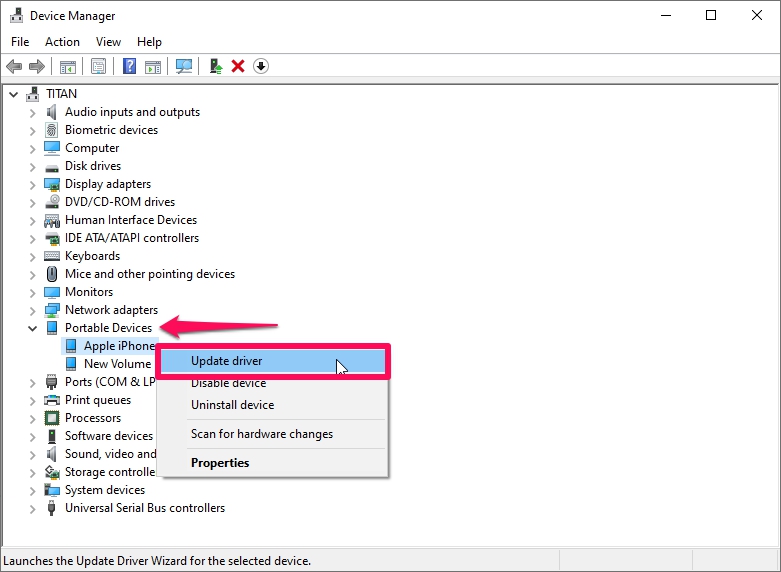This screenshot has width=781, height=572.
Task: Click the Back arrow toolbar icon
Action: click(14, 66)
